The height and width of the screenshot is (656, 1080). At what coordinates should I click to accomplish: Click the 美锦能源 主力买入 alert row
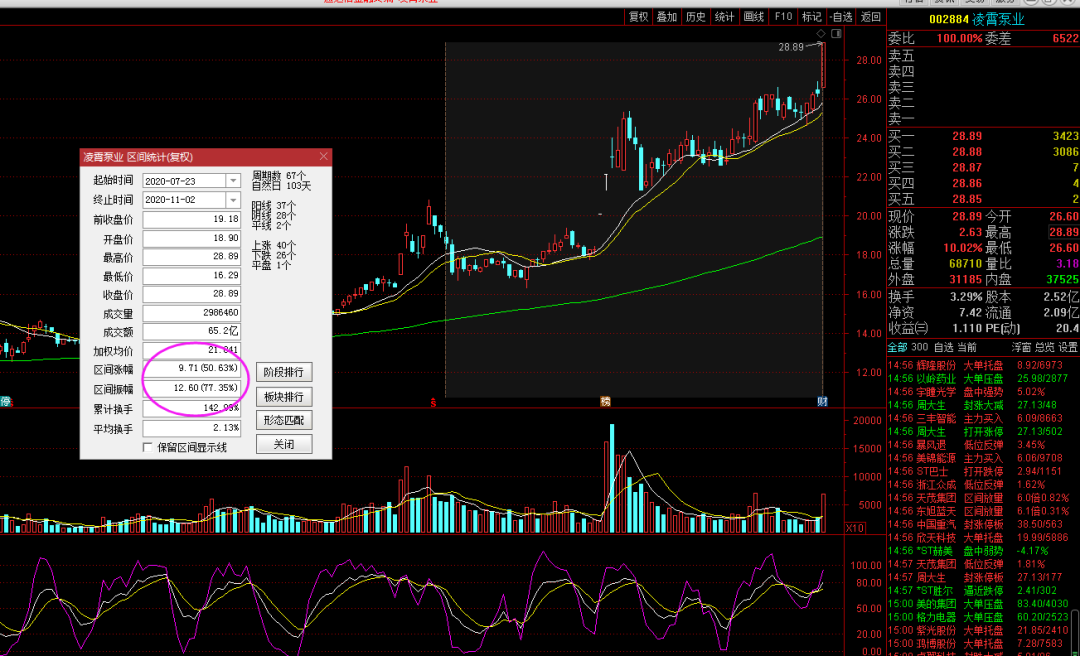tap(978, 458)
